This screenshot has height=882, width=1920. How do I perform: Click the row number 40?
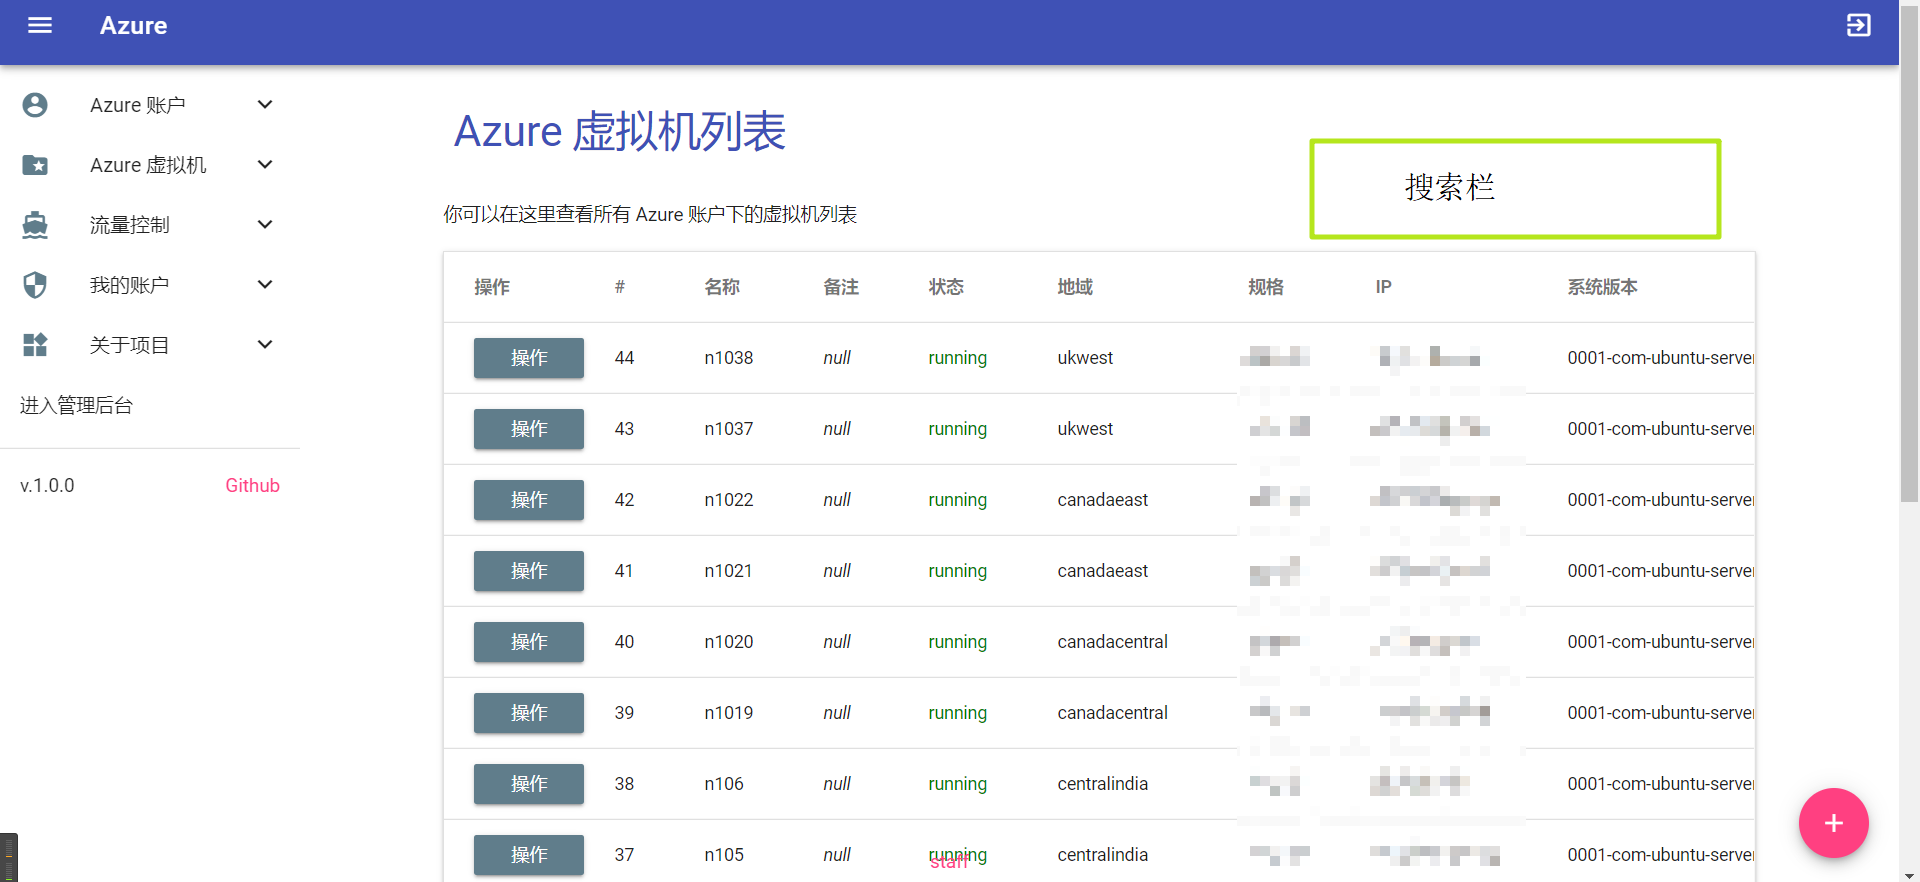click(x=624, y=642)
